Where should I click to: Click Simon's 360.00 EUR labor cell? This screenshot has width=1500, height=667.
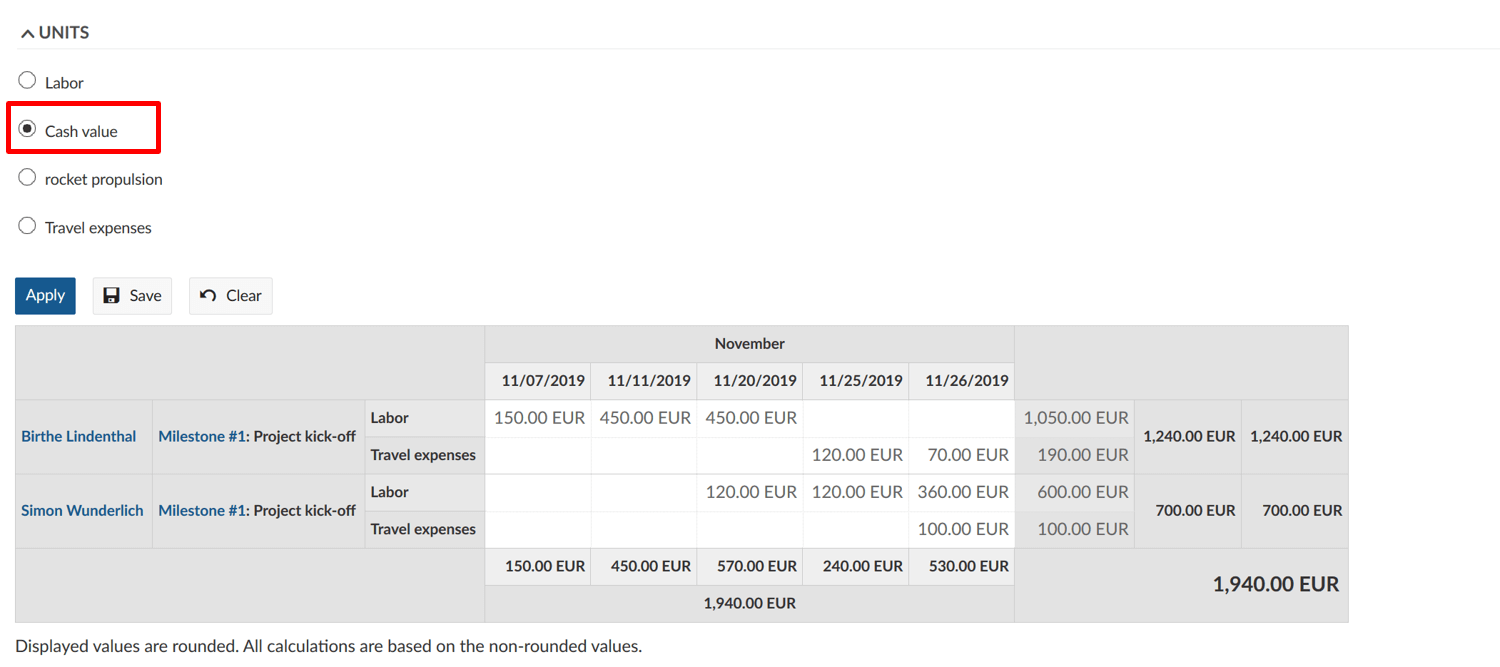coord(963,492)
